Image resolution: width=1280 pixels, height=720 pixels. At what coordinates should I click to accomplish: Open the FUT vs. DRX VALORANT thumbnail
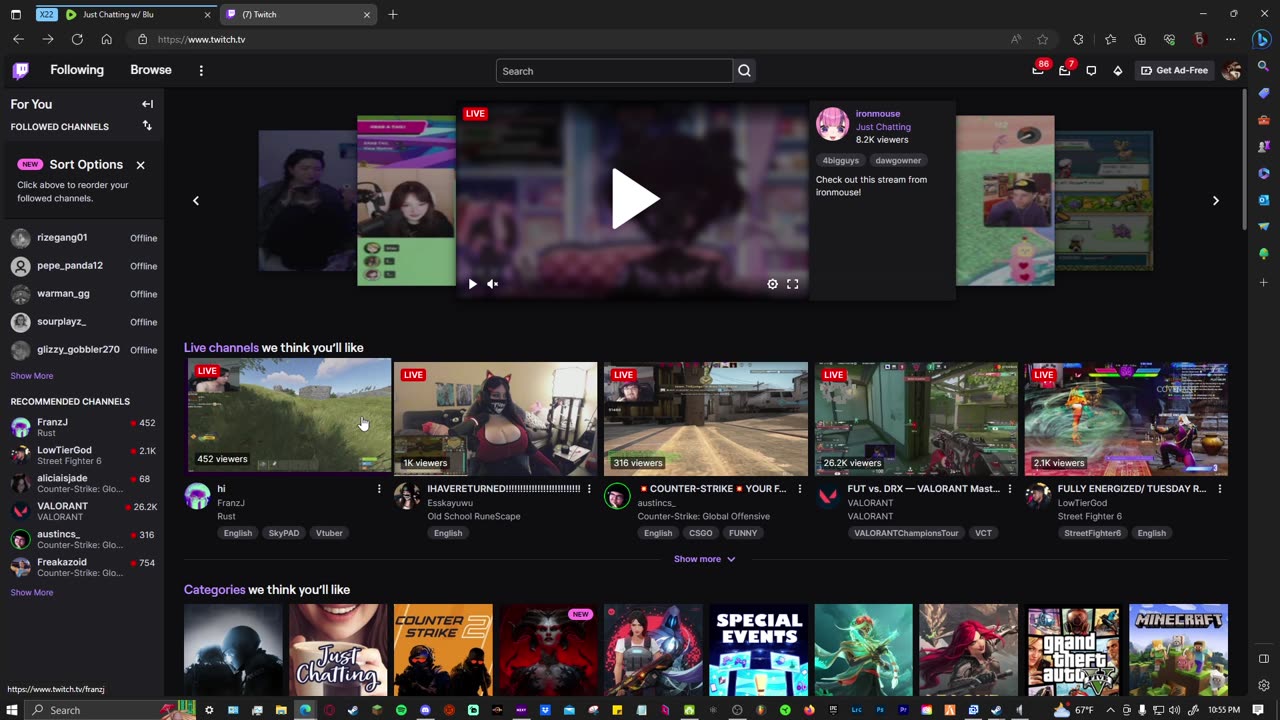click(916, 418)
